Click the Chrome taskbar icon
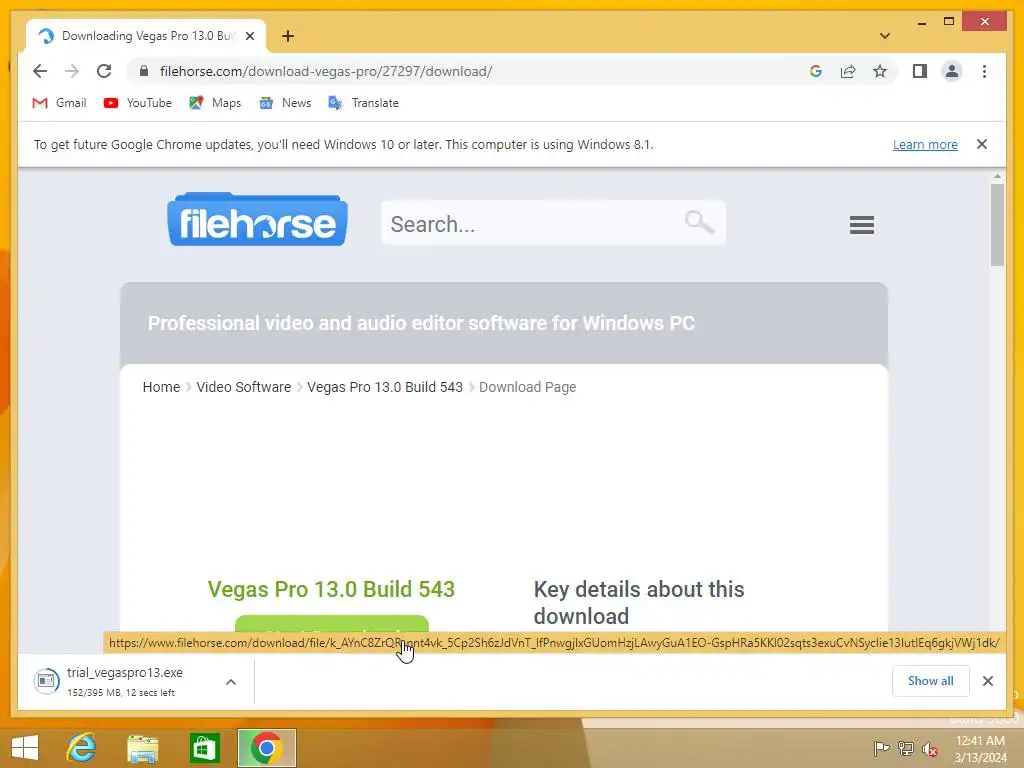1024x768 pixels. (x=266, y=748)
